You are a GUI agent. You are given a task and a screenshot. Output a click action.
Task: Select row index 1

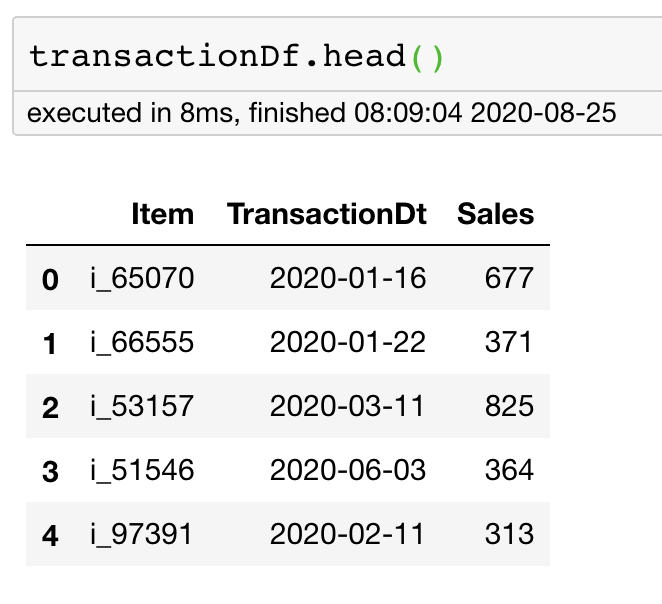[50, 343]
